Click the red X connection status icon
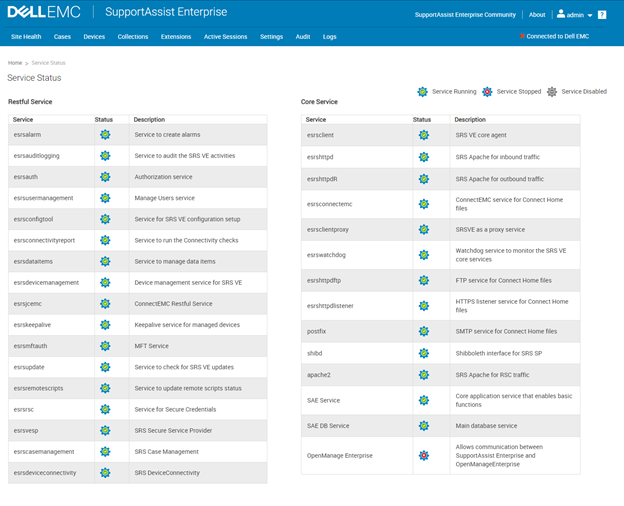 pyautogui.click(x=522, y=36)
